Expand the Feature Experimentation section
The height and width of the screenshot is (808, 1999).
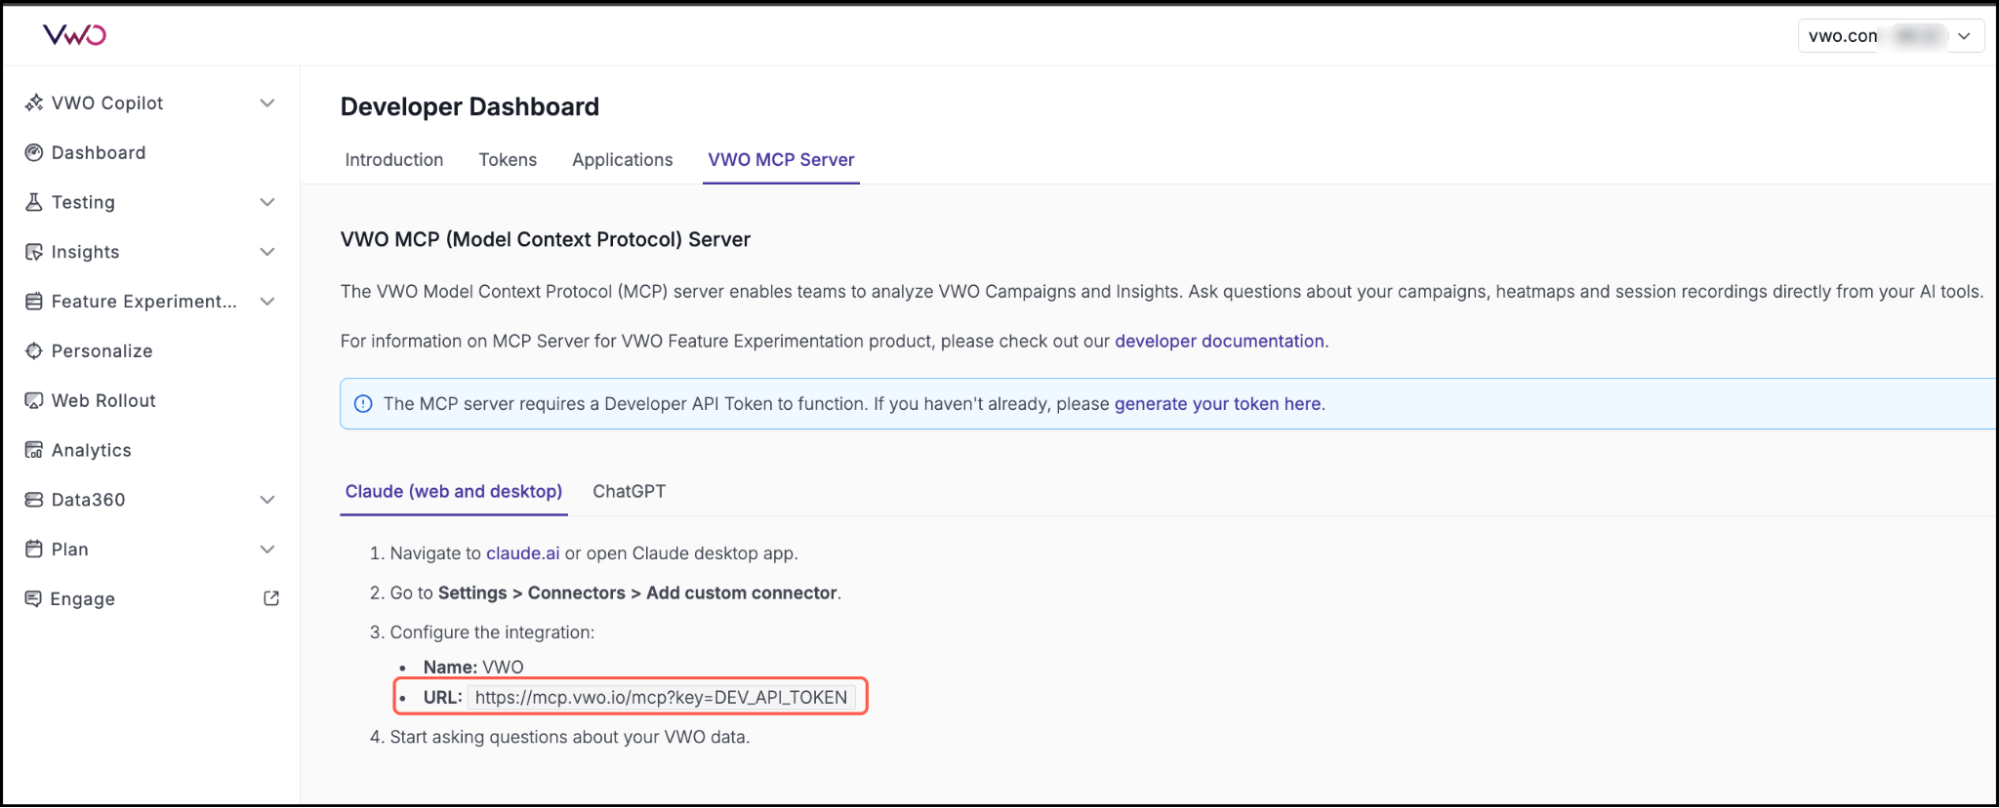267,300
